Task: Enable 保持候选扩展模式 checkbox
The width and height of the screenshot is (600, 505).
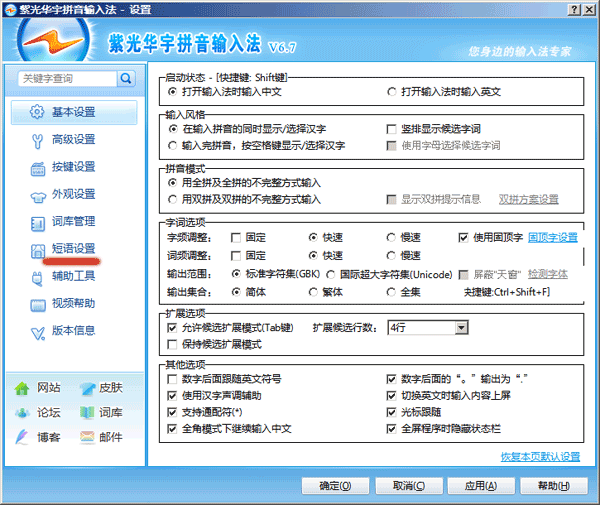Action: coord(172,345)
